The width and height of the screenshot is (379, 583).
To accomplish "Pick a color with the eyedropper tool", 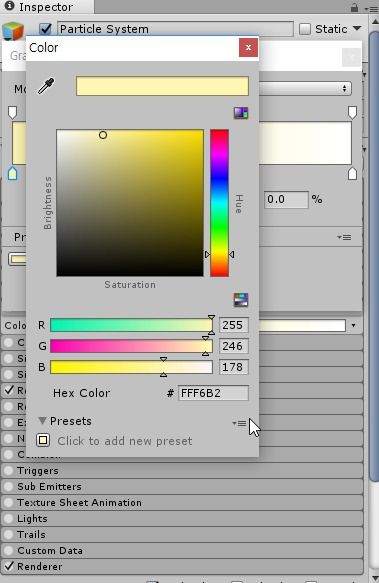I will pyautogui.click(x=46, y=86).
